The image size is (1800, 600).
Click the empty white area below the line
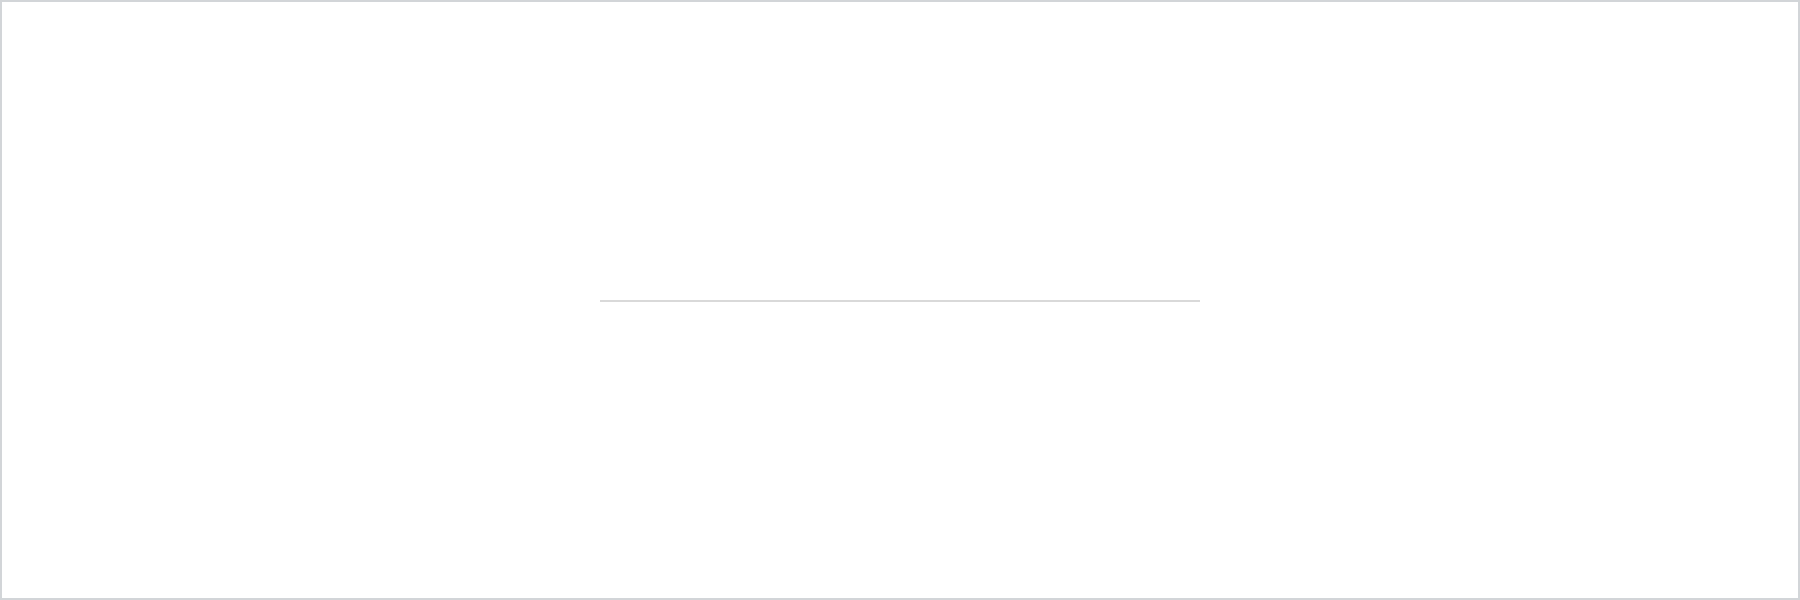(900, 450)
